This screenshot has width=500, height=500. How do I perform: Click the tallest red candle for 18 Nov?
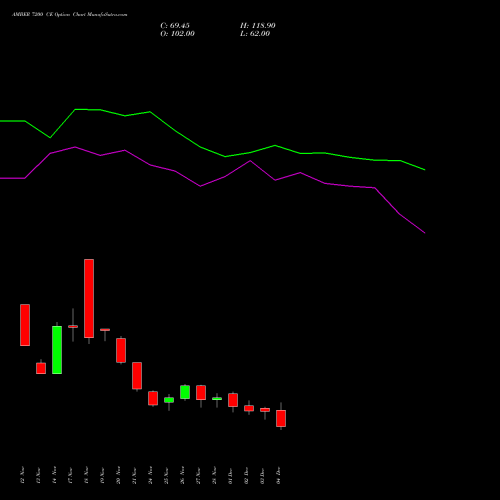[89, 298]
